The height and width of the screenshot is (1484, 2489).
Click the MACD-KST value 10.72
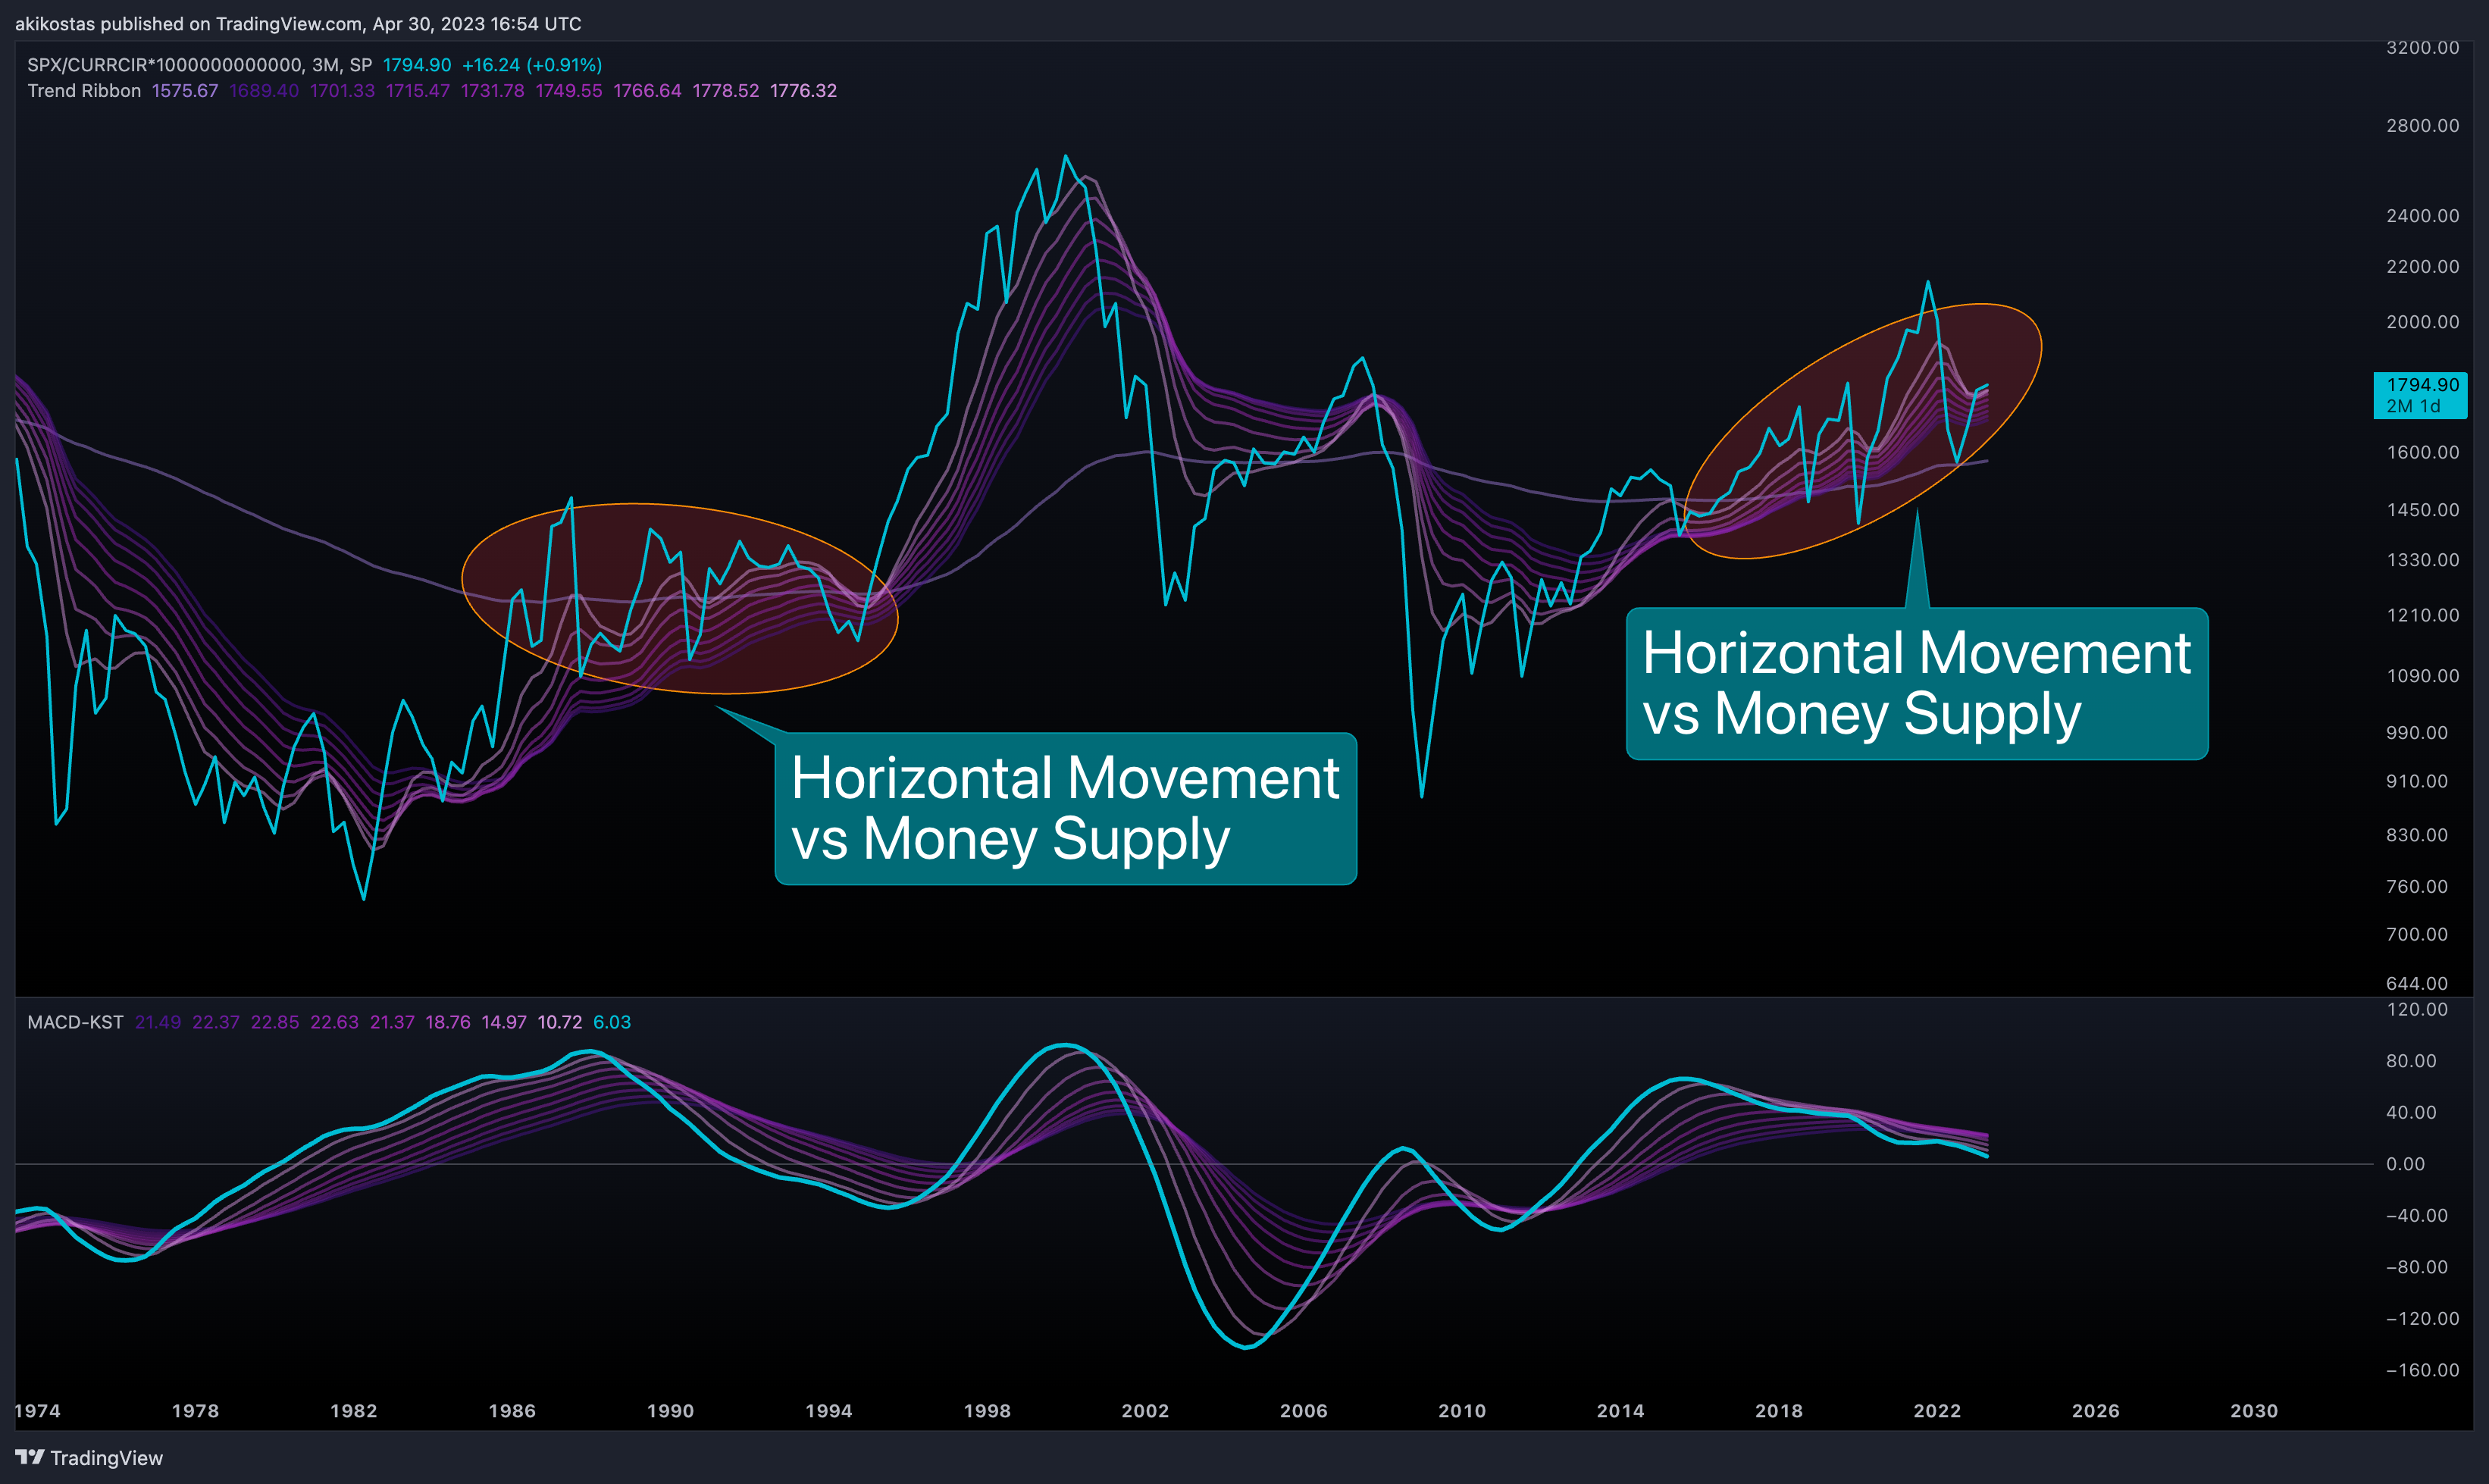click(x=560, y=1022)
